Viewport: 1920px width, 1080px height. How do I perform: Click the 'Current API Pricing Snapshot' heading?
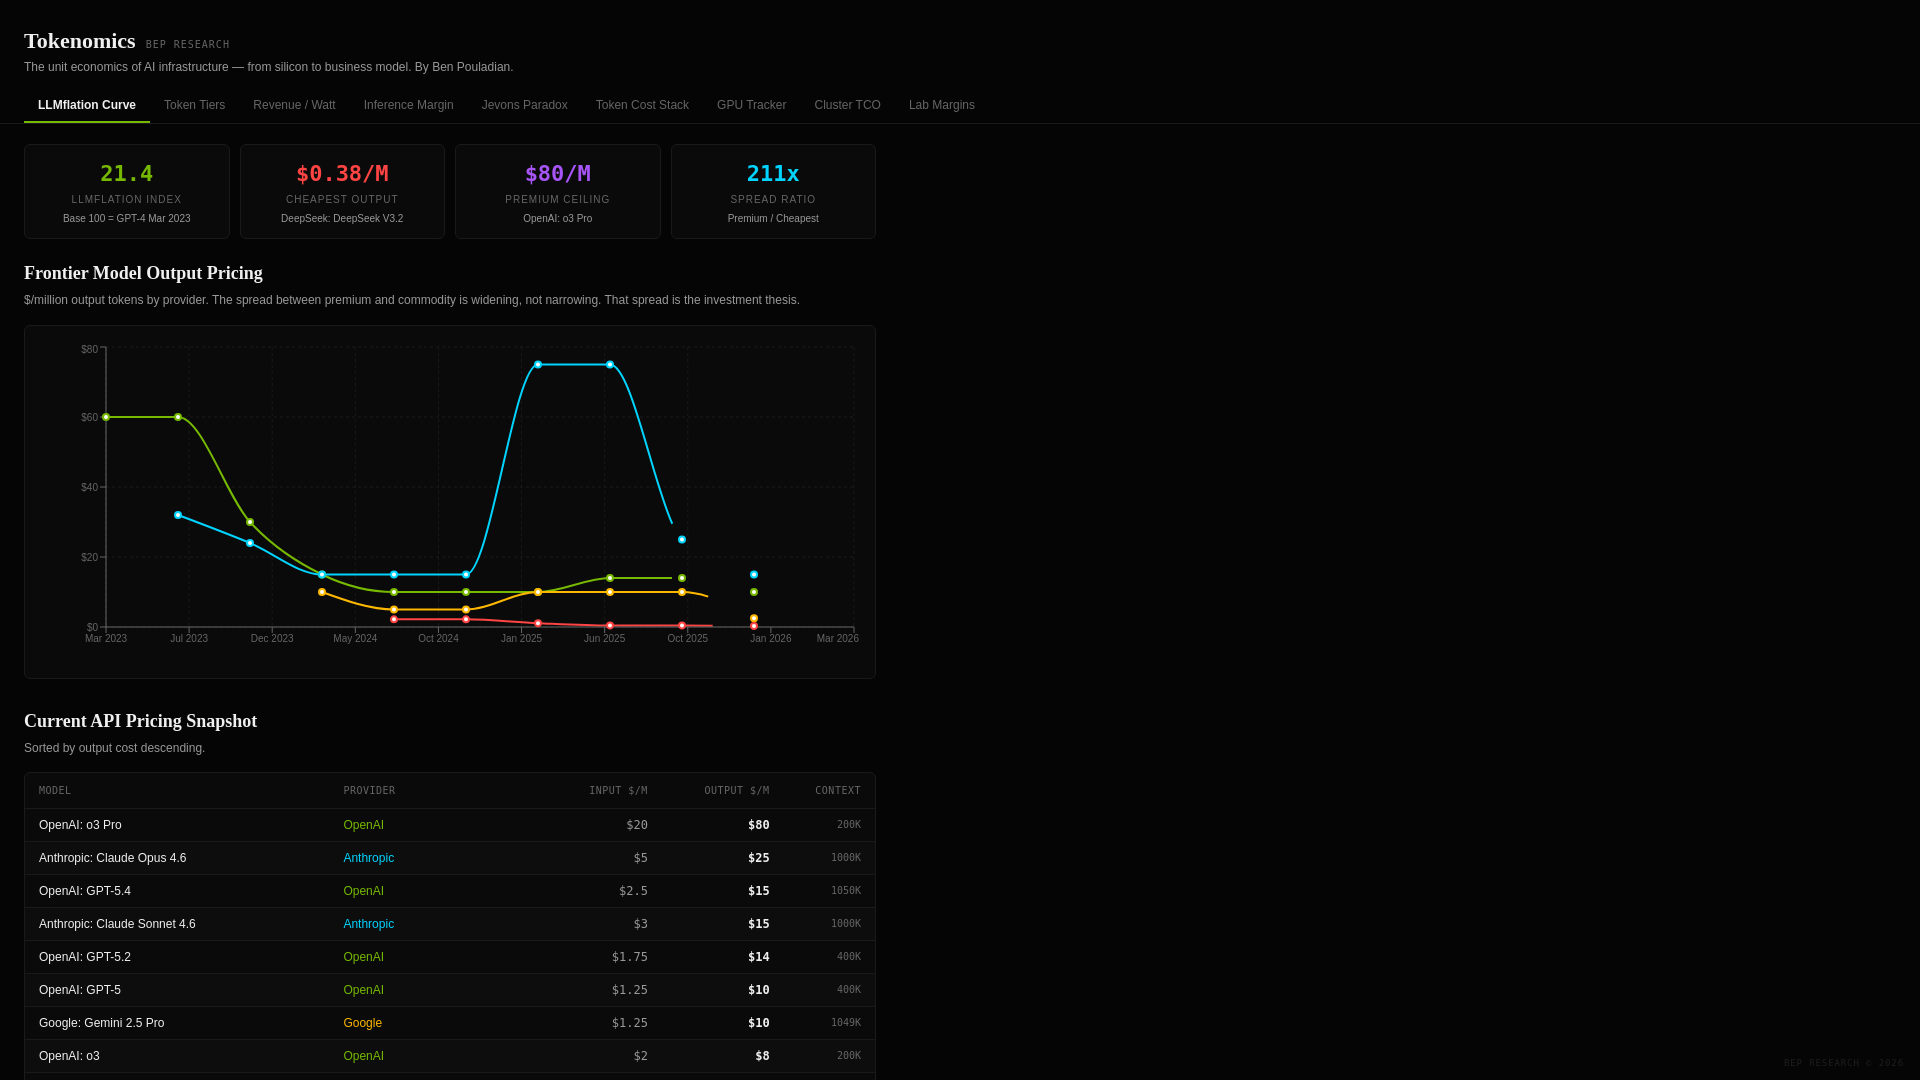pyautogui.click(x=140, y=721)
